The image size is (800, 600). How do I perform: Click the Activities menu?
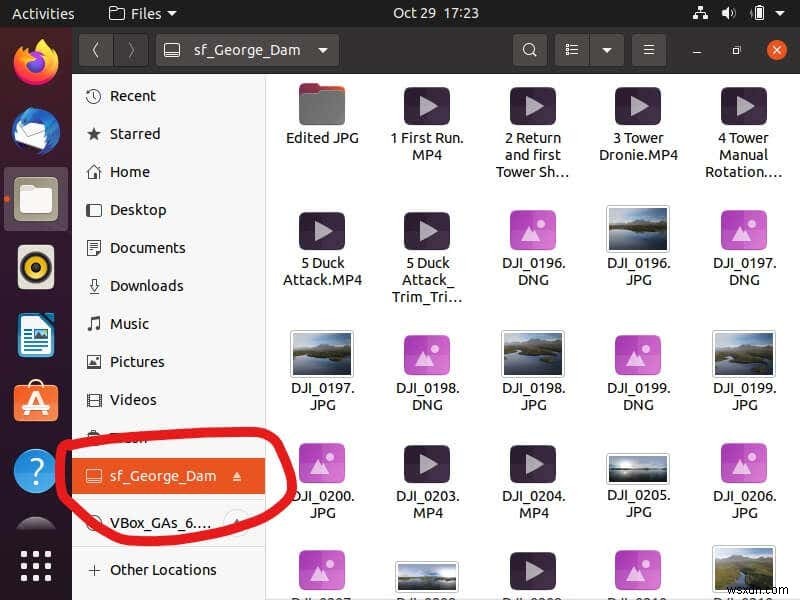[x=43, y=13]
